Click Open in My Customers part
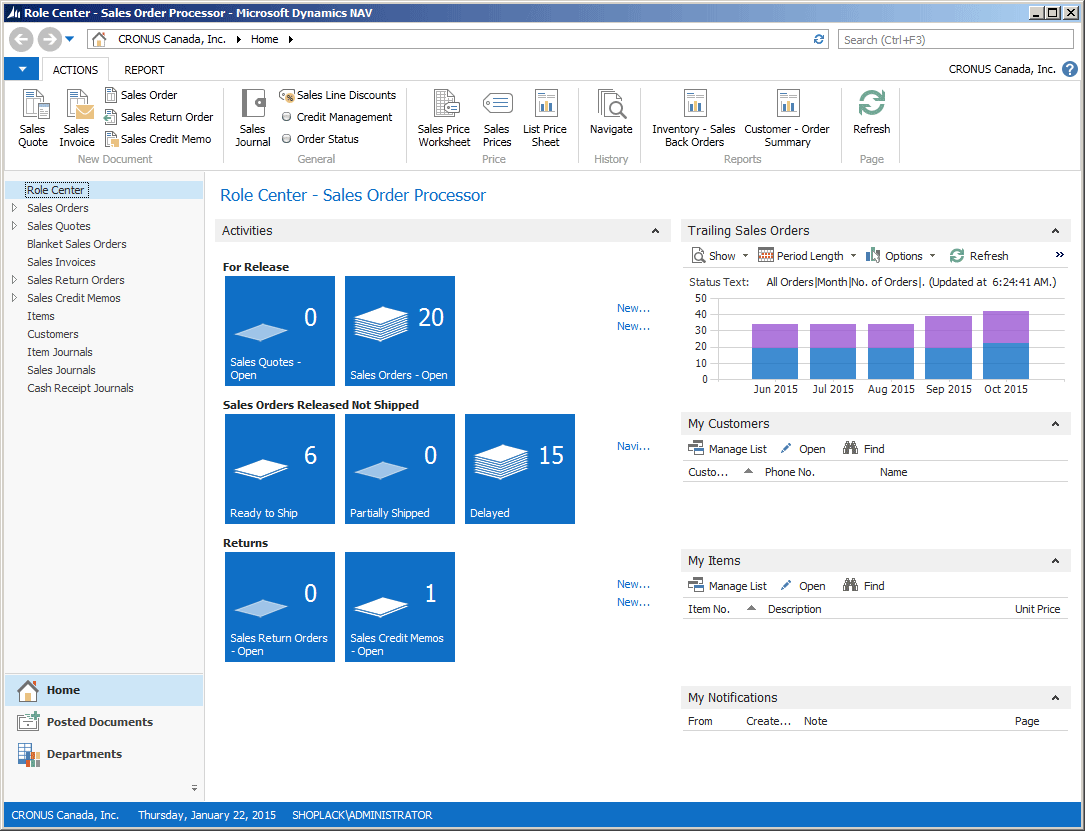 pos(803,449)
